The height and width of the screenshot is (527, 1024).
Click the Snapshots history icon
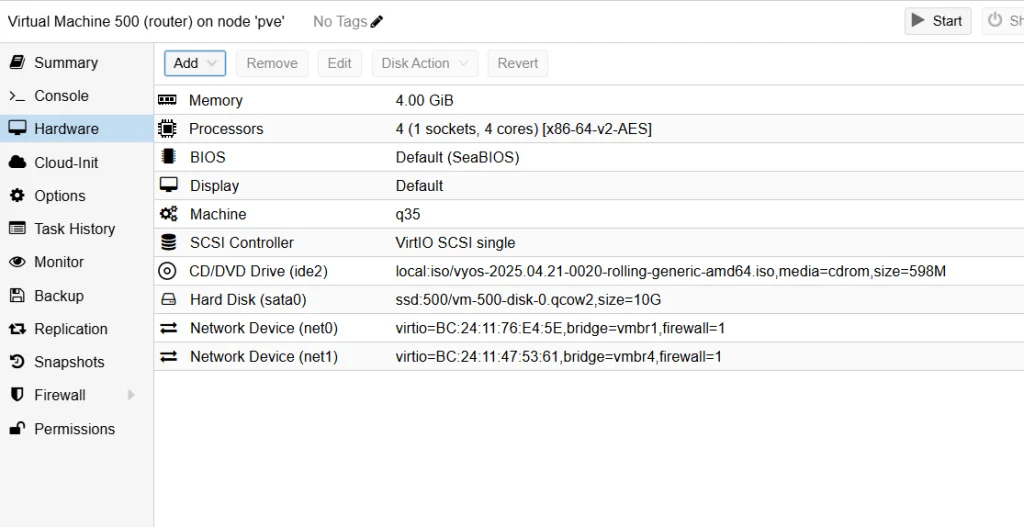(x=17, y=362)
